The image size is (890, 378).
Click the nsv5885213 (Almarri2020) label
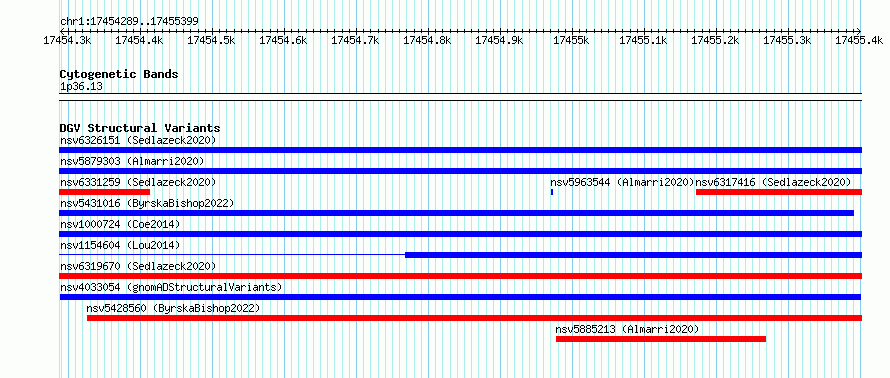pos(627,329)
